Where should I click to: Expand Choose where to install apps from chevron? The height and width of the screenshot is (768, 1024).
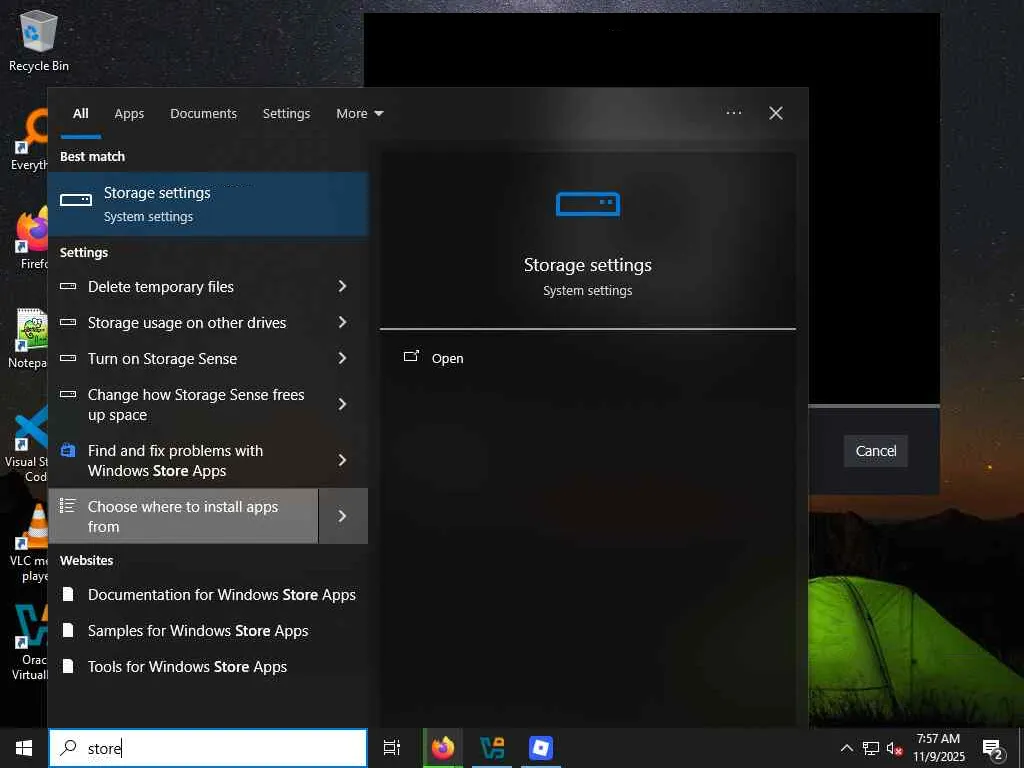[x=342, y=516]
